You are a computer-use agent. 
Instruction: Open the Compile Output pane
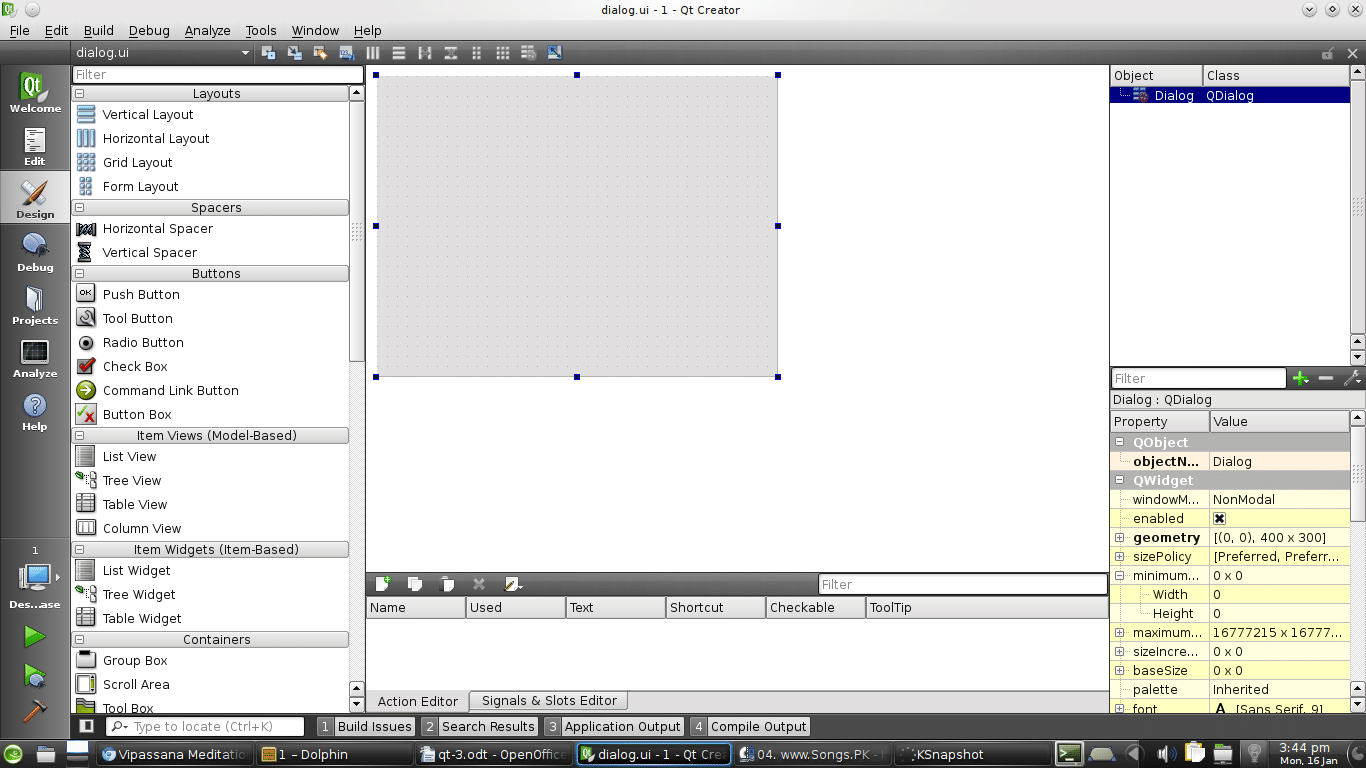coord(749,727)
